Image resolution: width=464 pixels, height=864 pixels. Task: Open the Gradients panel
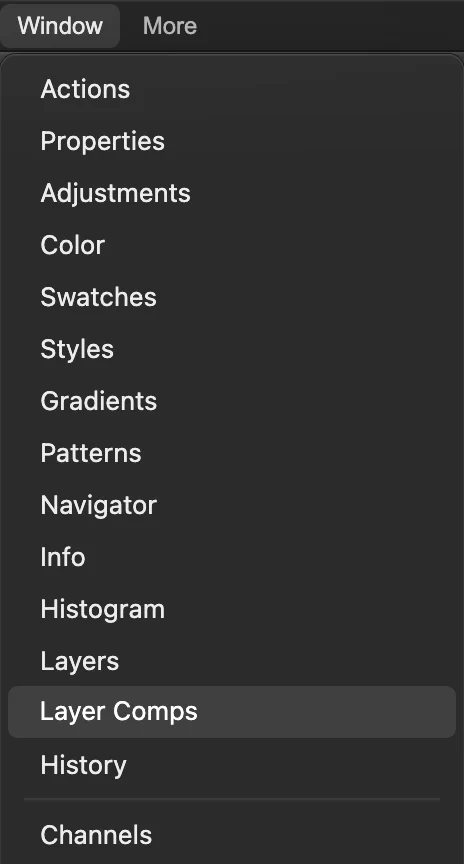click(232, 401)
